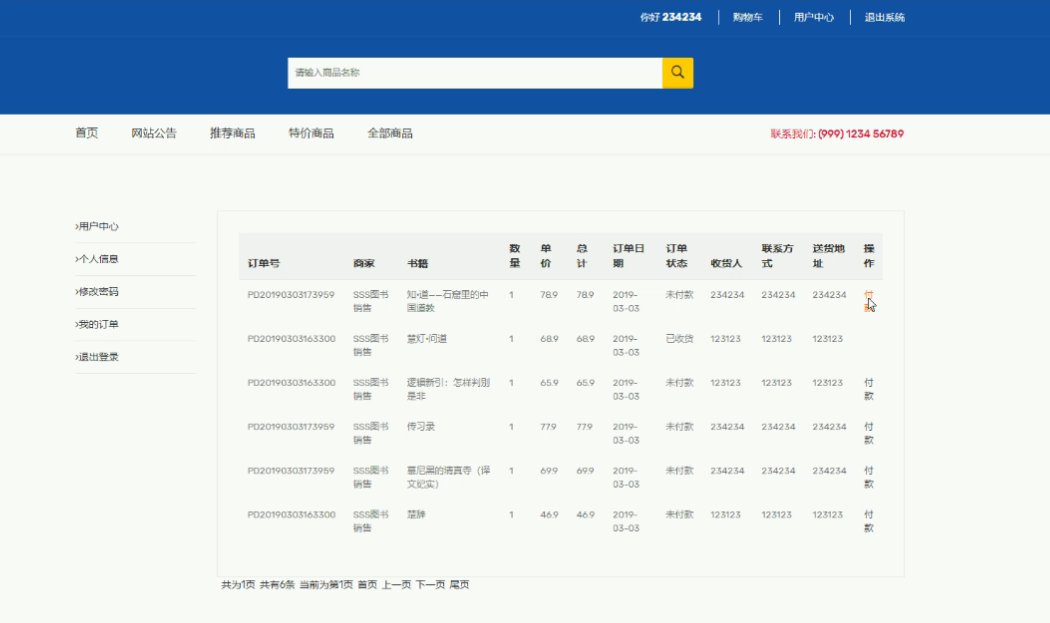Open the 全部商品 nav item
Viewport: 1050px width, 623px height.
point(390,133)
